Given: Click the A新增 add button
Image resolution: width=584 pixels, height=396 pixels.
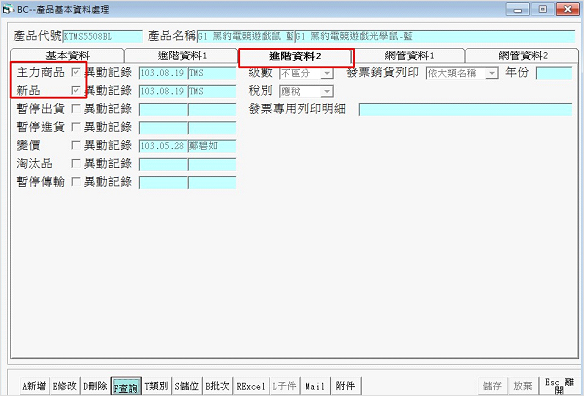Looking at the screenshot, I should coord(34,386).
